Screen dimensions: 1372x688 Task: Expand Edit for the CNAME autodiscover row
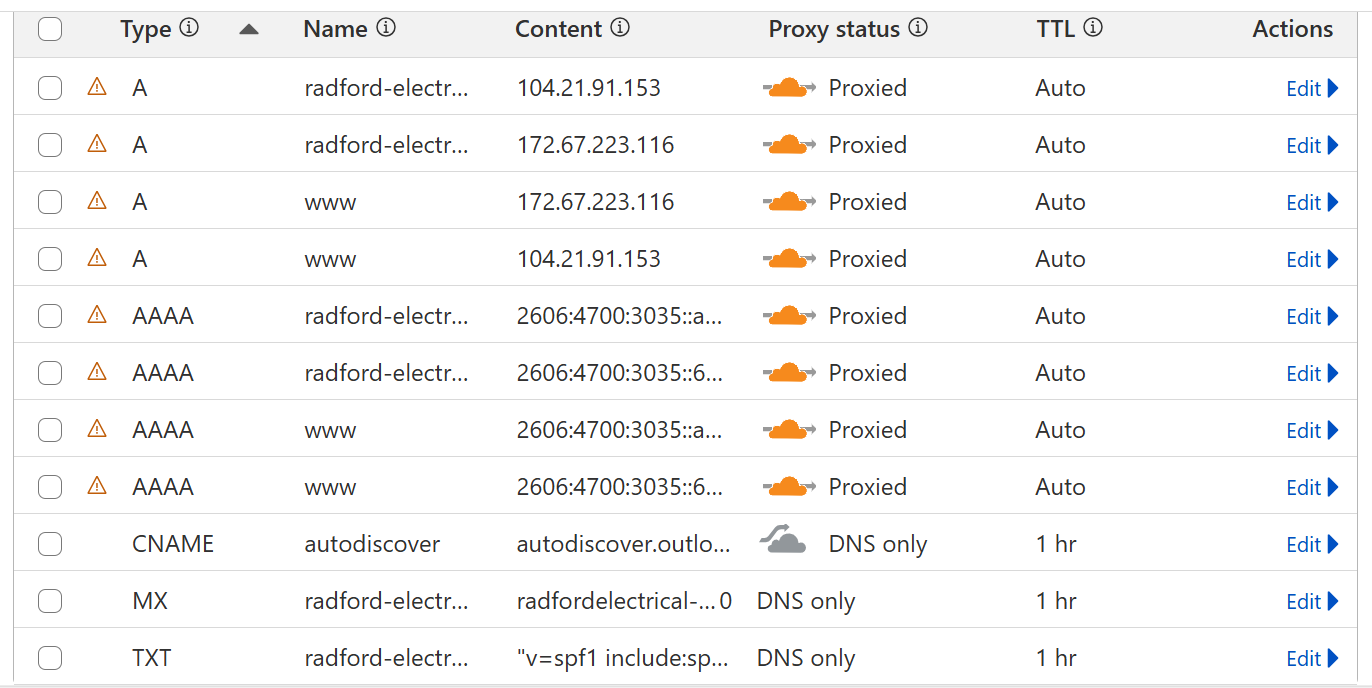[1312, 544]
